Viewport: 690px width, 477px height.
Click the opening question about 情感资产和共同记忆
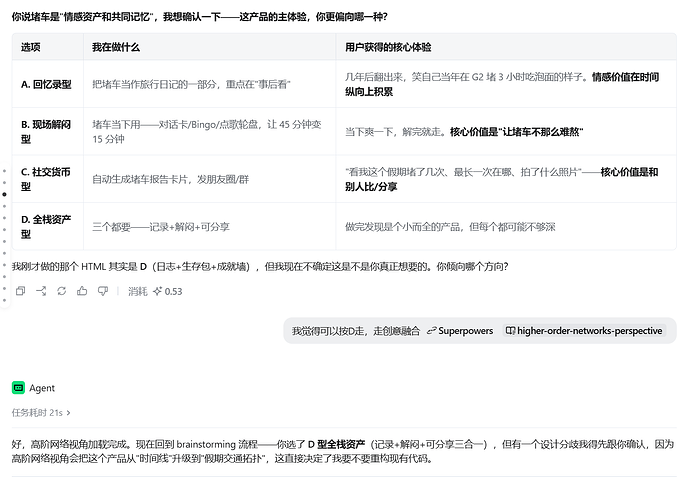click(x=199, y=17)
